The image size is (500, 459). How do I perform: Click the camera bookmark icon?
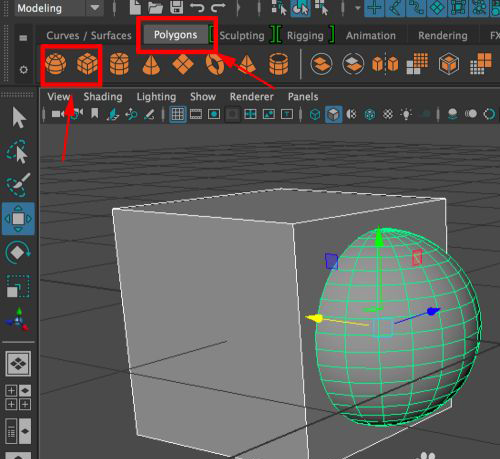[x=95, y=113]
